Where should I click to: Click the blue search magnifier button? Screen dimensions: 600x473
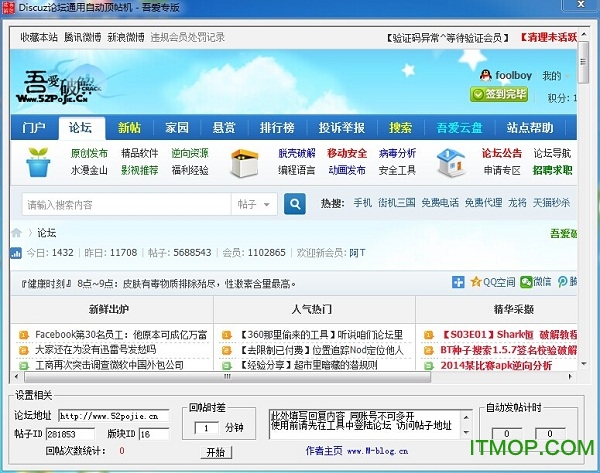[x=295, y=204]
